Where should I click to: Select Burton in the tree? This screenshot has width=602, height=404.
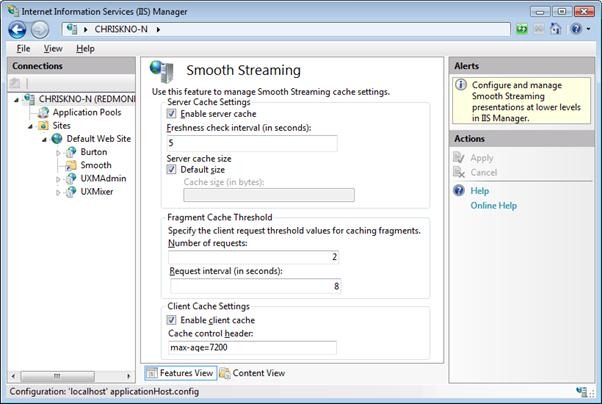pos(94,152)
